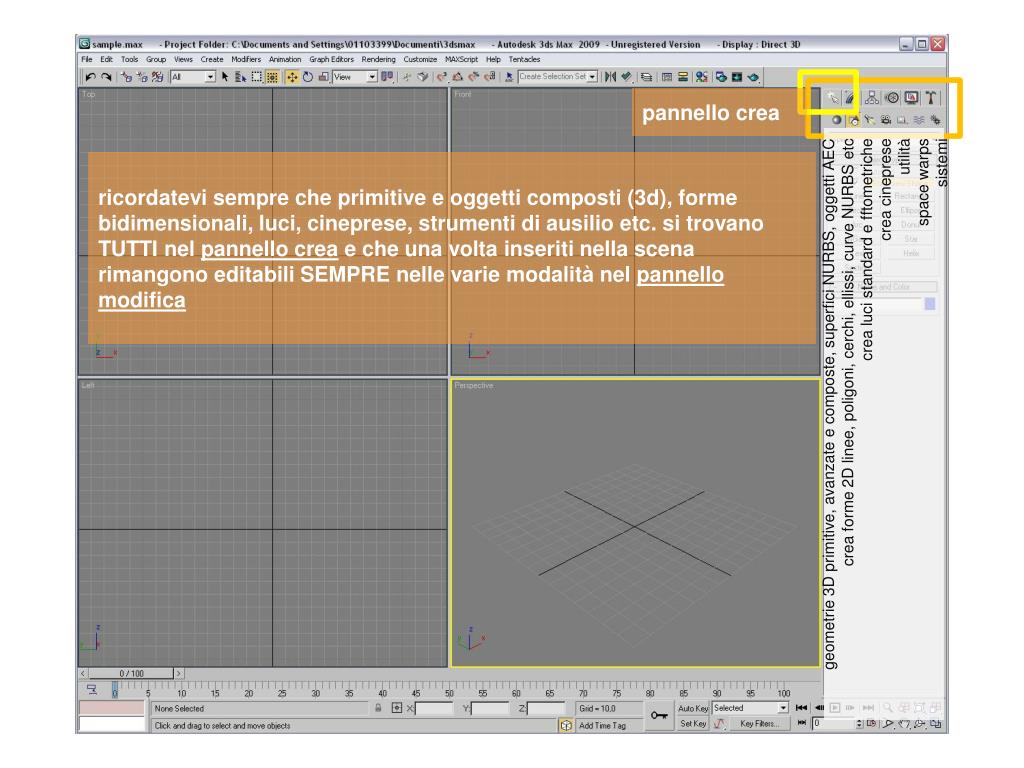Toggle the selection lock padlock
This screenshot has height=768, width=1024.
click(x=379, y=708)
